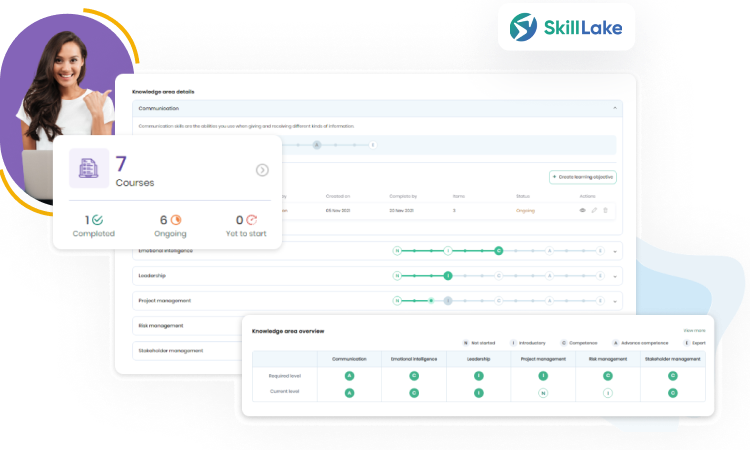
Task: Click Stakeholder management current level C badge
Action: pos(673,393)
